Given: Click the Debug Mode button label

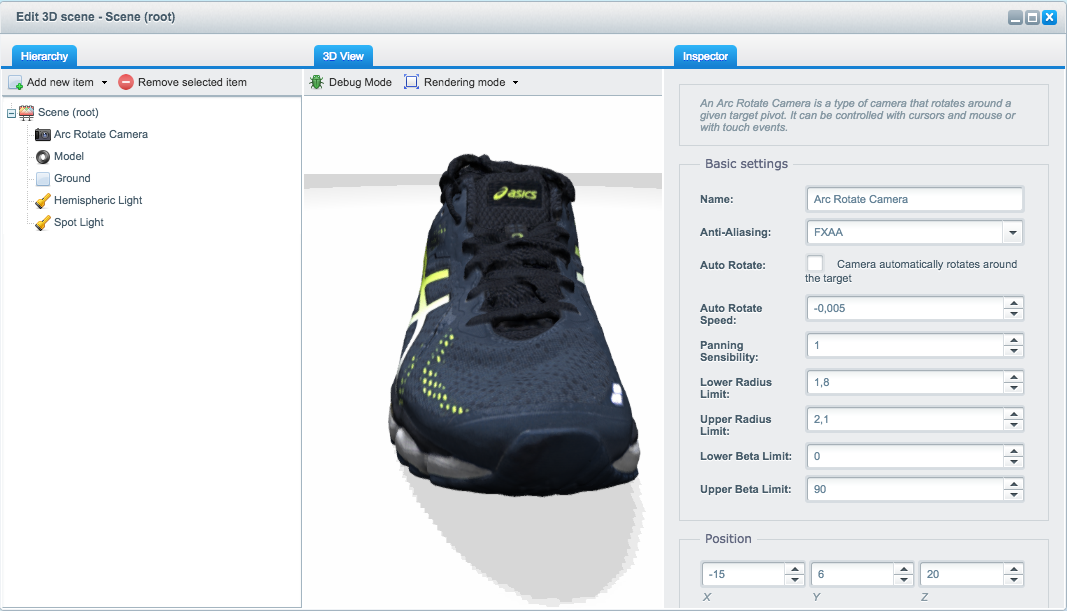Looking at the screenshot, I should click(360, 82).
